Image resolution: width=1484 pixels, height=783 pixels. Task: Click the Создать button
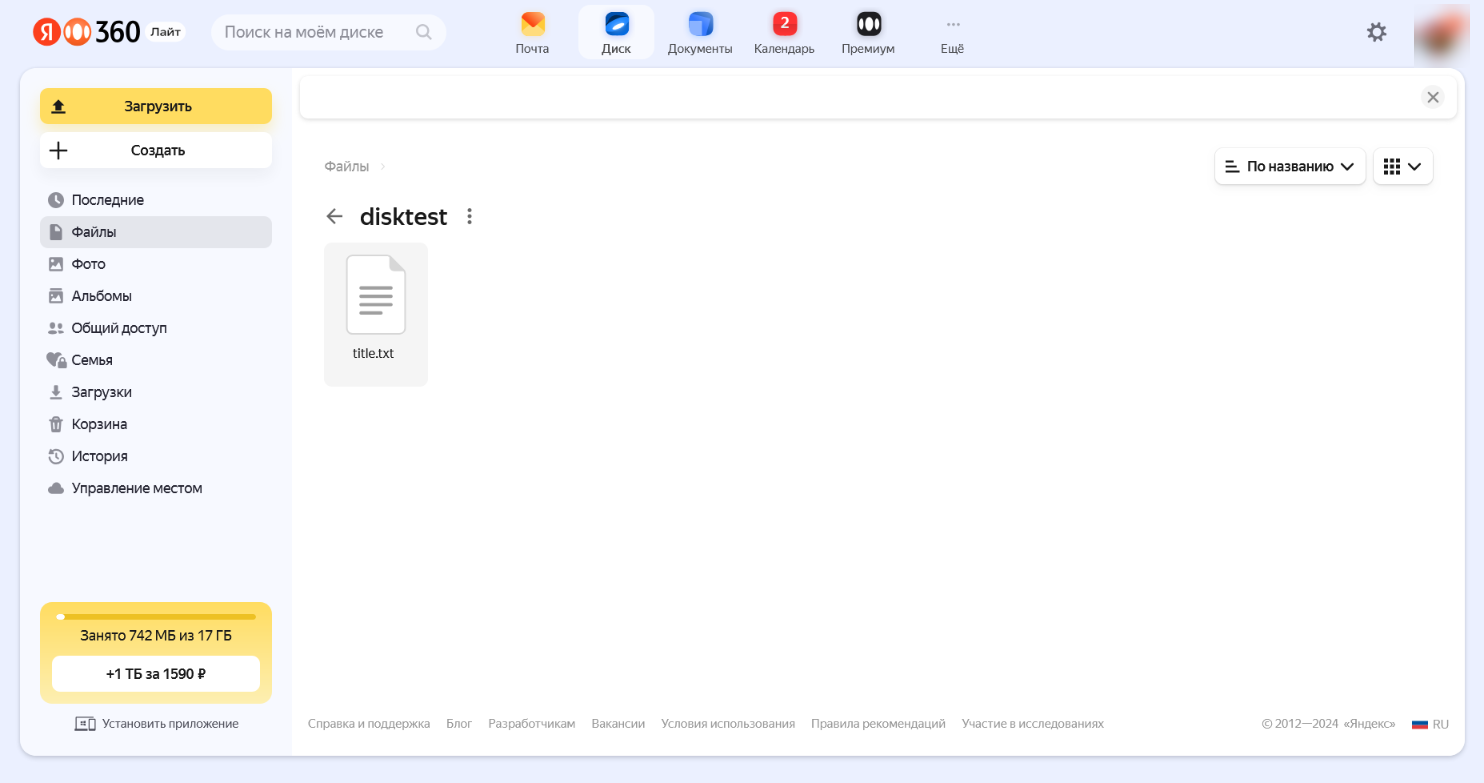click(156, 150)
